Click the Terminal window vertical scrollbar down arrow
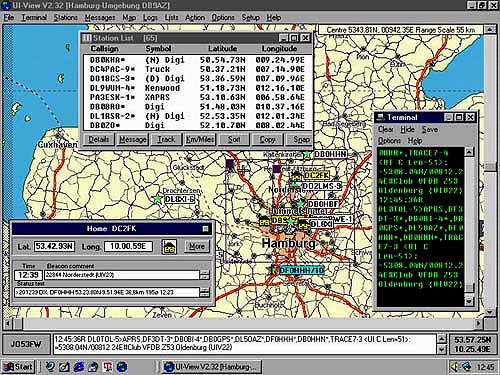This screenshot has width=500, height=375. (469, 301)
